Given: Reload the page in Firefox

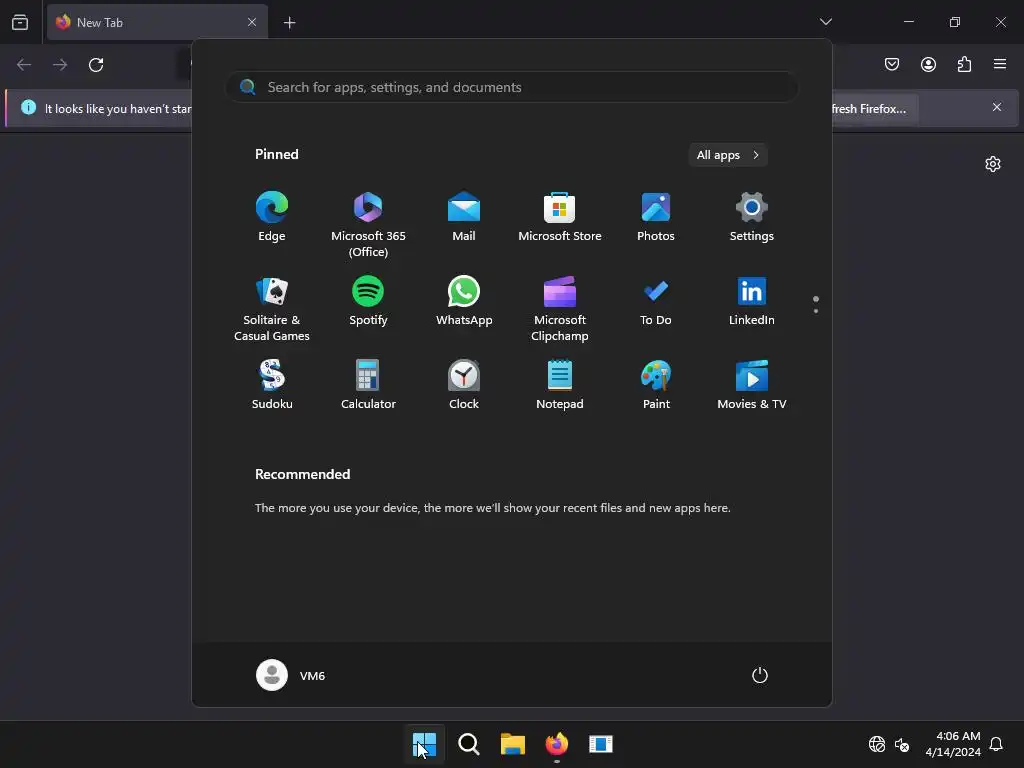Looking at the screenshot, I should [x=96, y=65].
